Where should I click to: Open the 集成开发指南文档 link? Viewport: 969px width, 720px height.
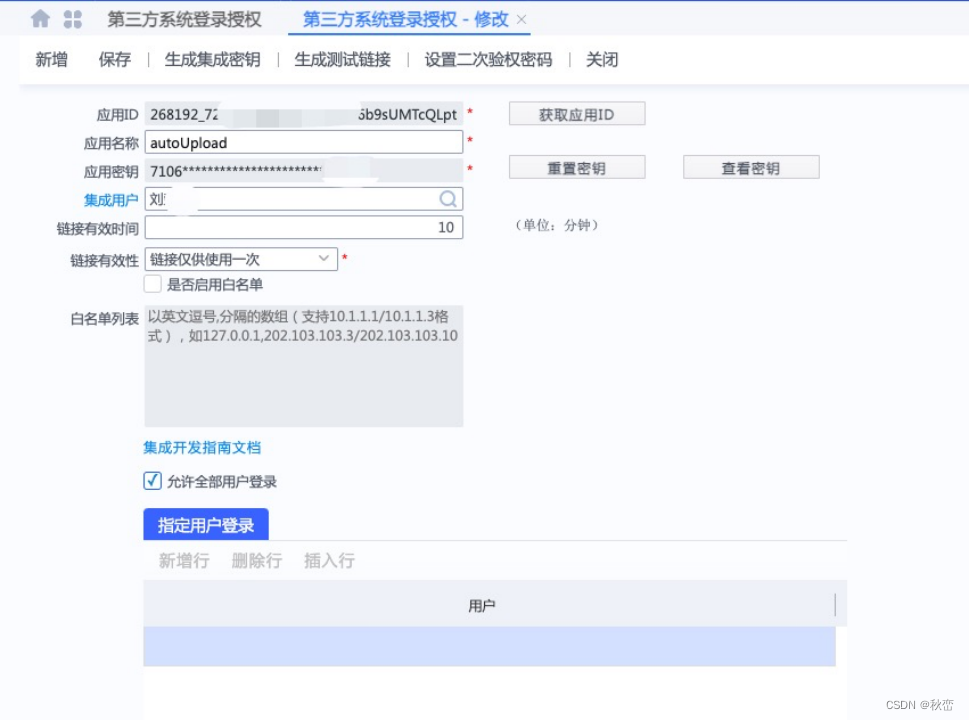202,447
